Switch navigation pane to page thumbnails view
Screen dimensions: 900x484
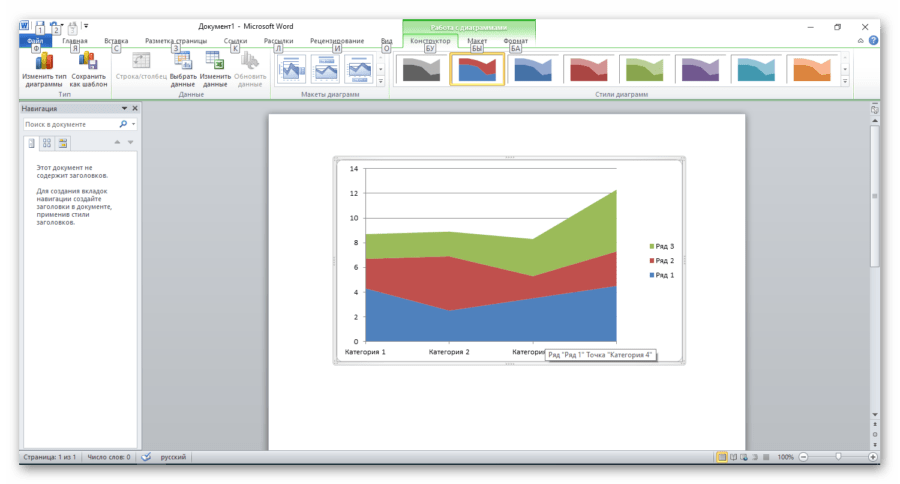tap(47, 143)
